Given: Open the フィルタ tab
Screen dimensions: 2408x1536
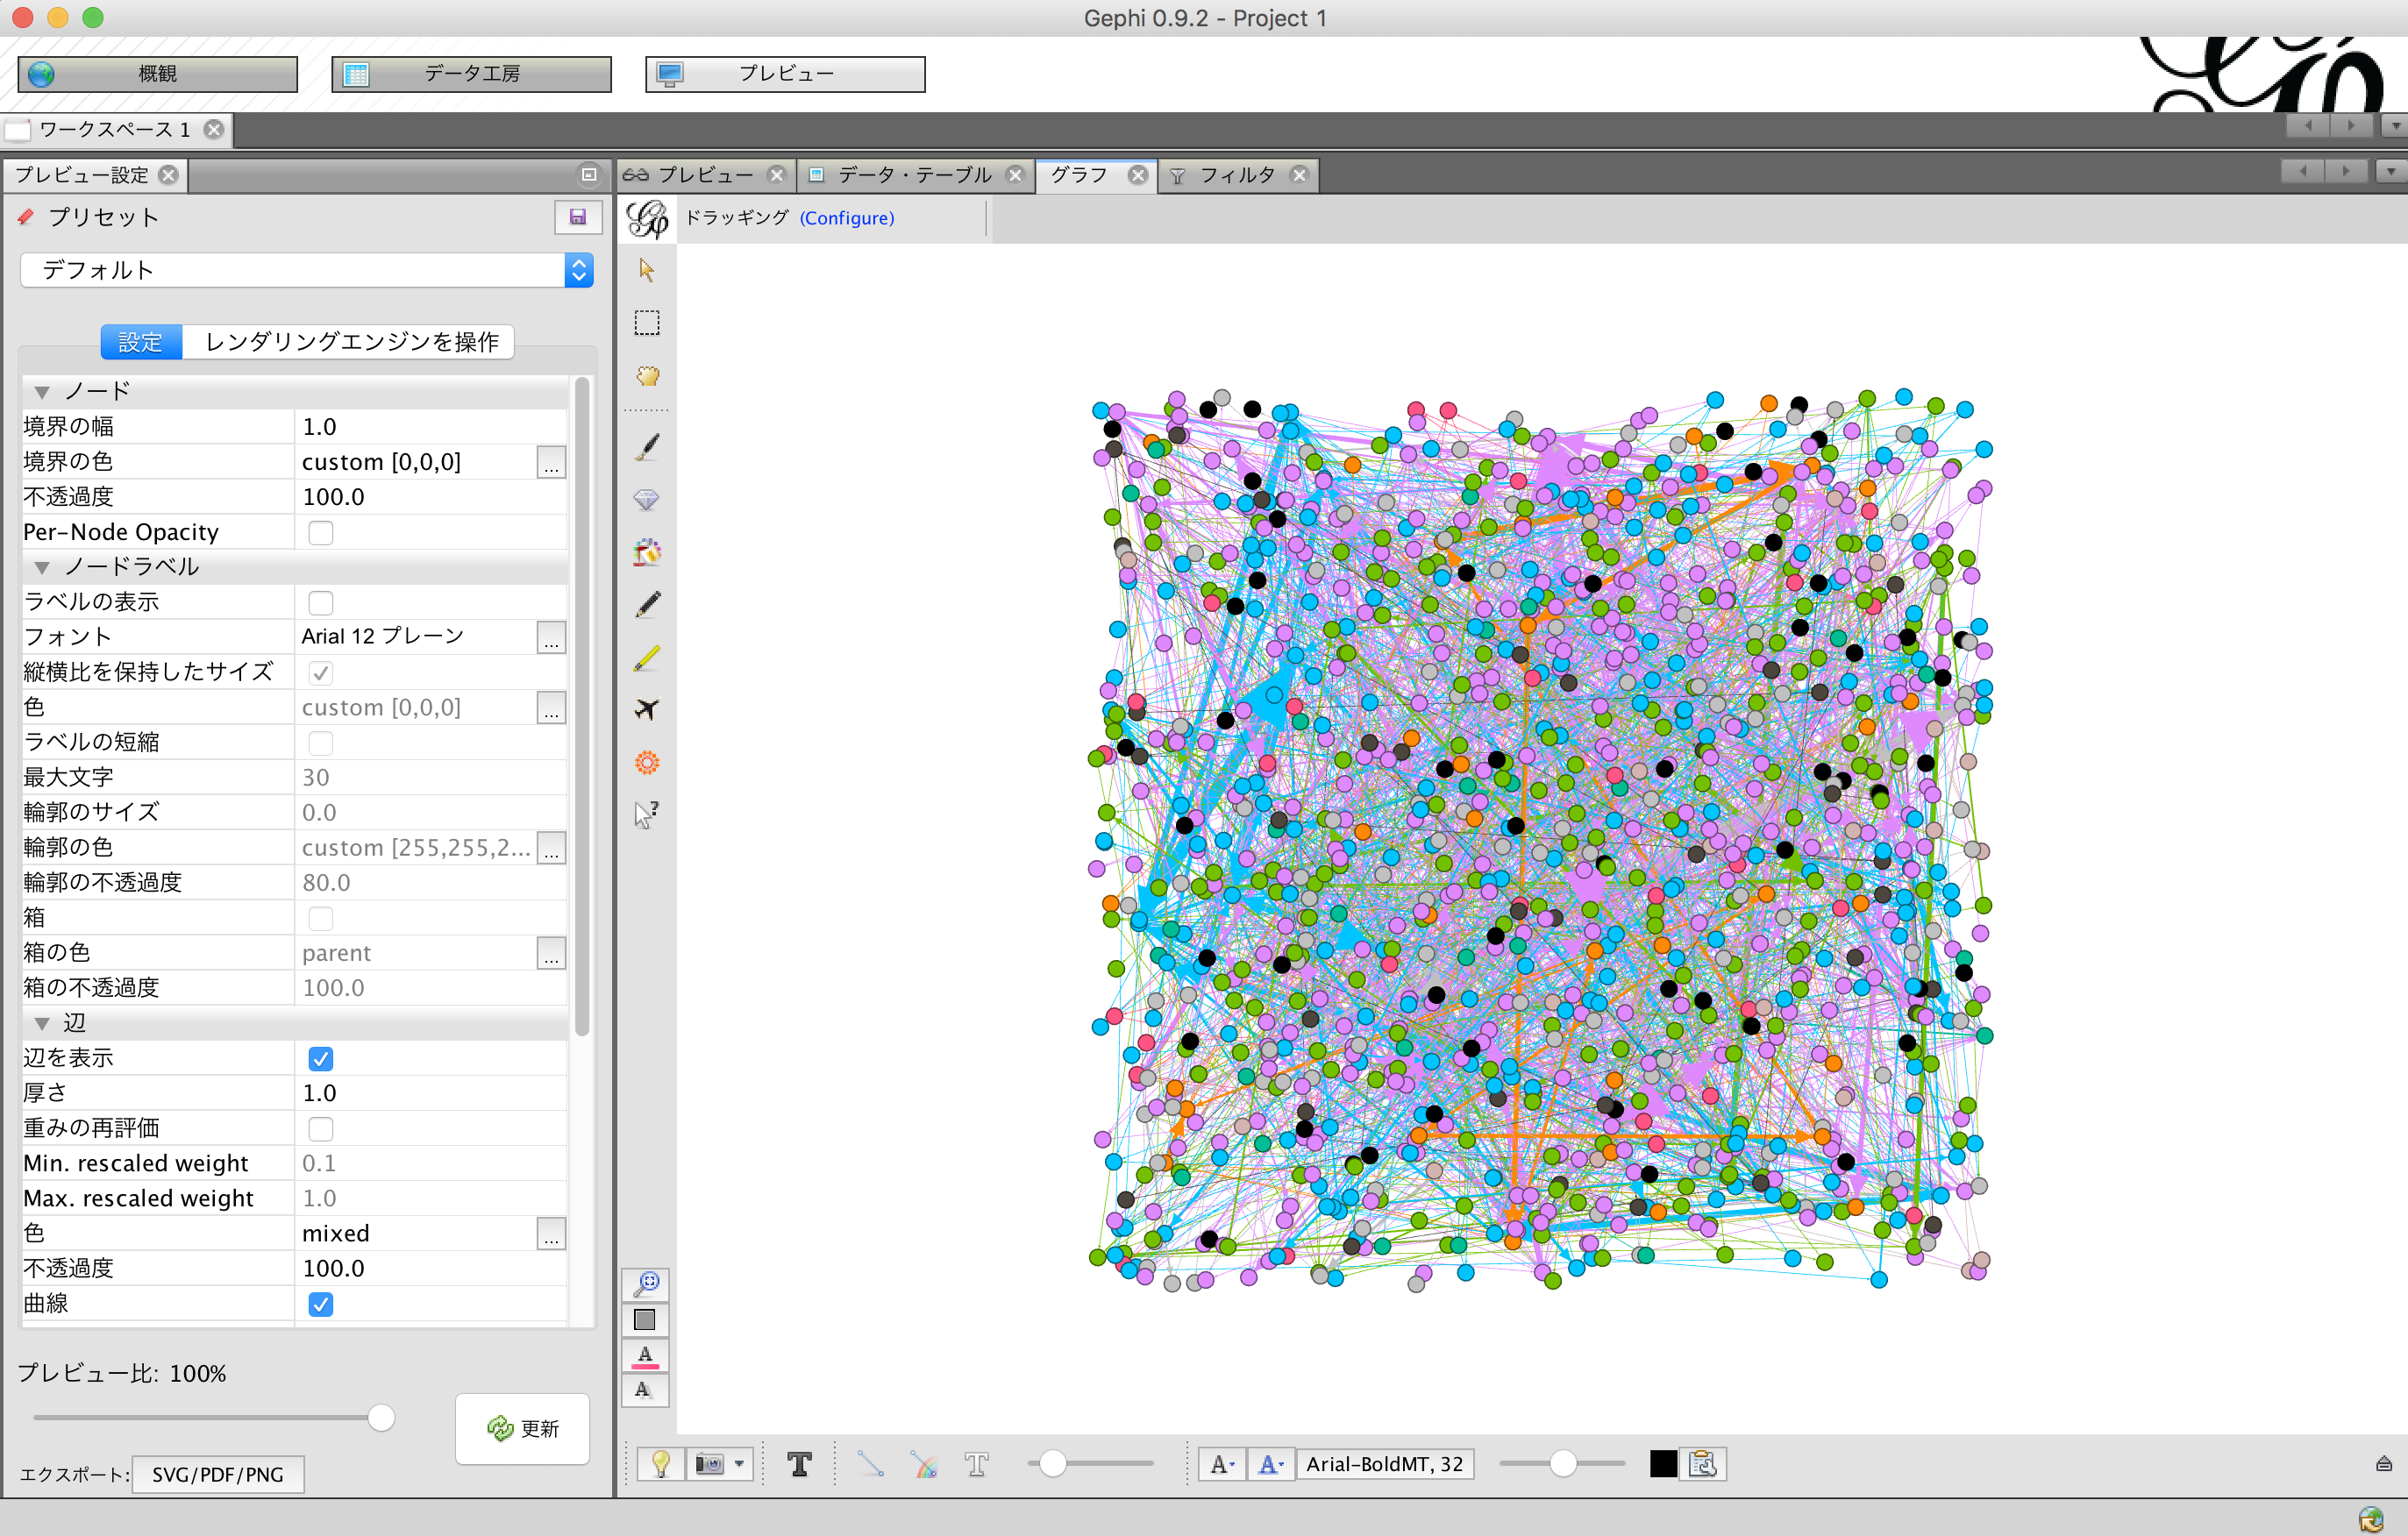Looking at the screenshot, I should [1237, 175].
